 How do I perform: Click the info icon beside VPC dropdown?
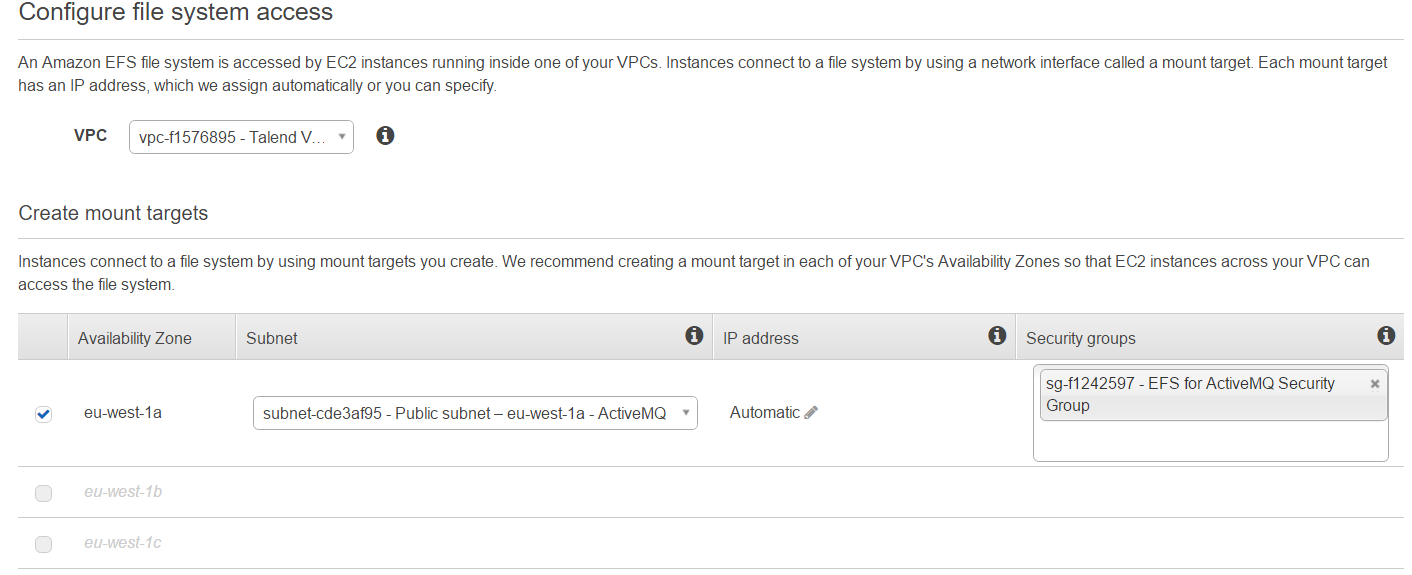click(385, 136)
